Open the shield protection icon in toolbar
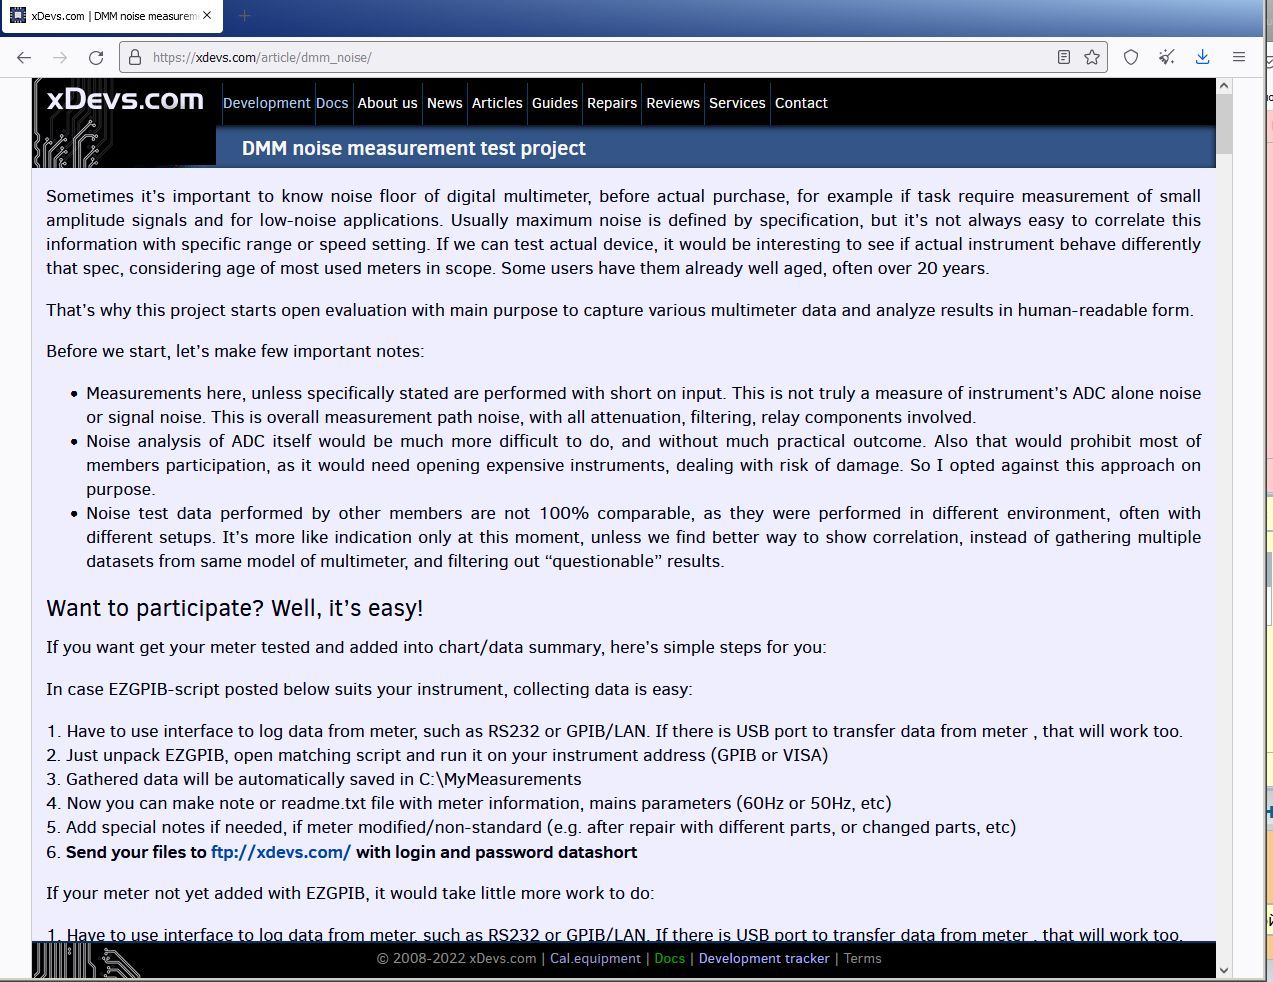The width and height of the screenshot is (1273, 982). [x=1131, y=58]
